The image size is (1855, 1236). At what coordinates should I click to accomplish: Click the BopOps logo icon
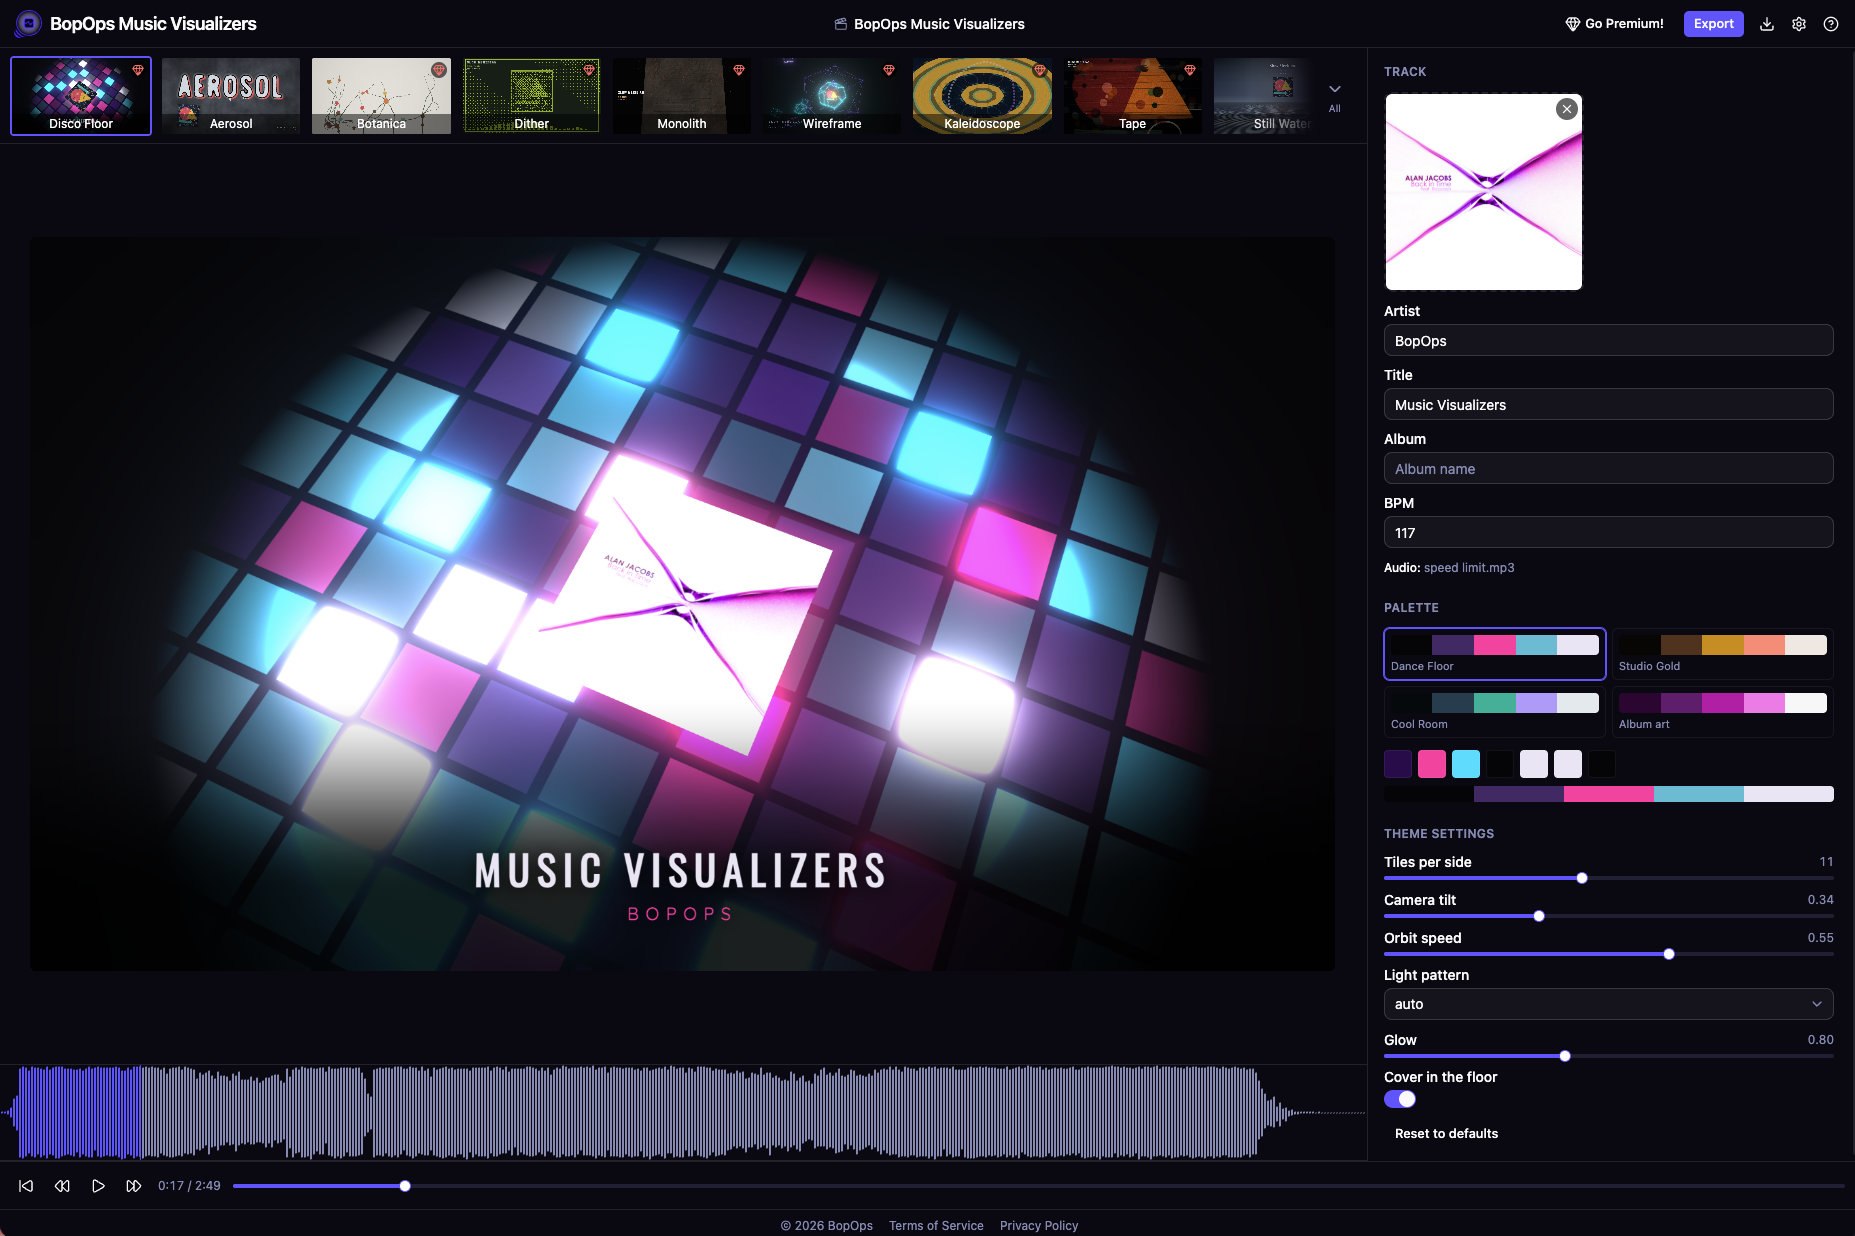[x=28, y=23]
